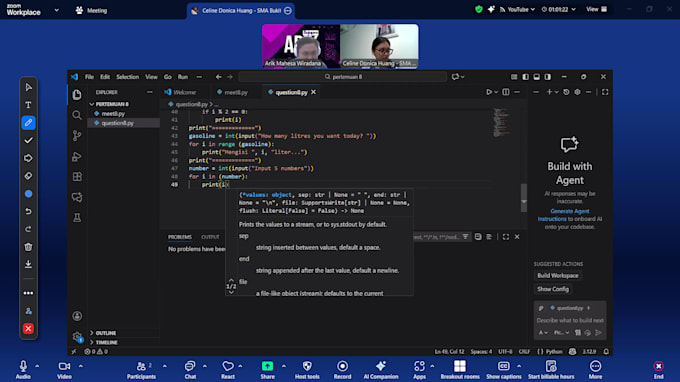This screenshot has width=680, height=382.
Task: Open VS Code Search view
Action: (77, 115)
